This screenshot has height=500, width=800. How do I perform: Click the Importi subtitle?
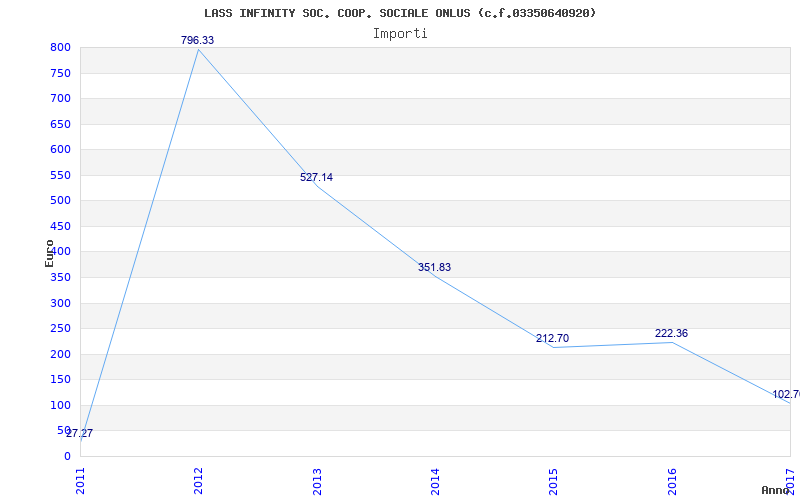click(400, 34)
